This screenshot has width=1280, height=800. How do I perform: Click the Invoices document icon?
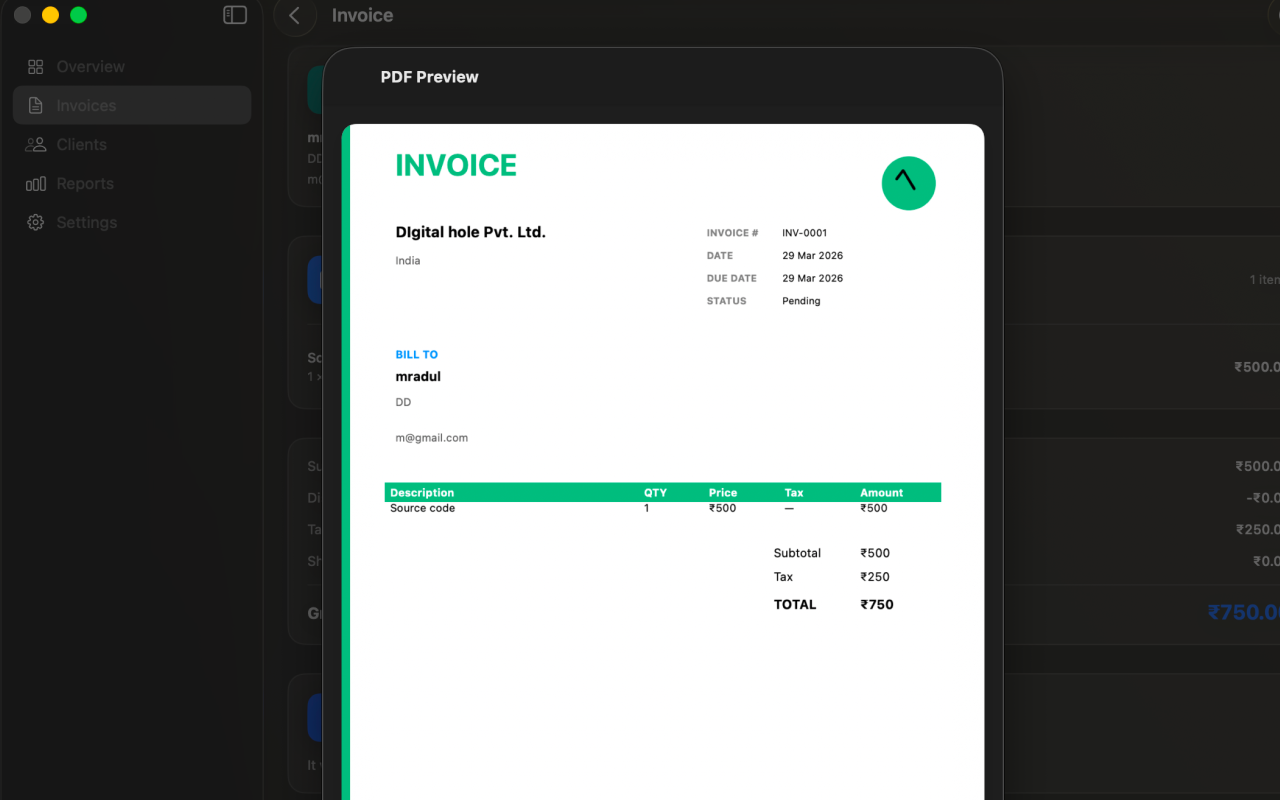[x=36, y=106]
